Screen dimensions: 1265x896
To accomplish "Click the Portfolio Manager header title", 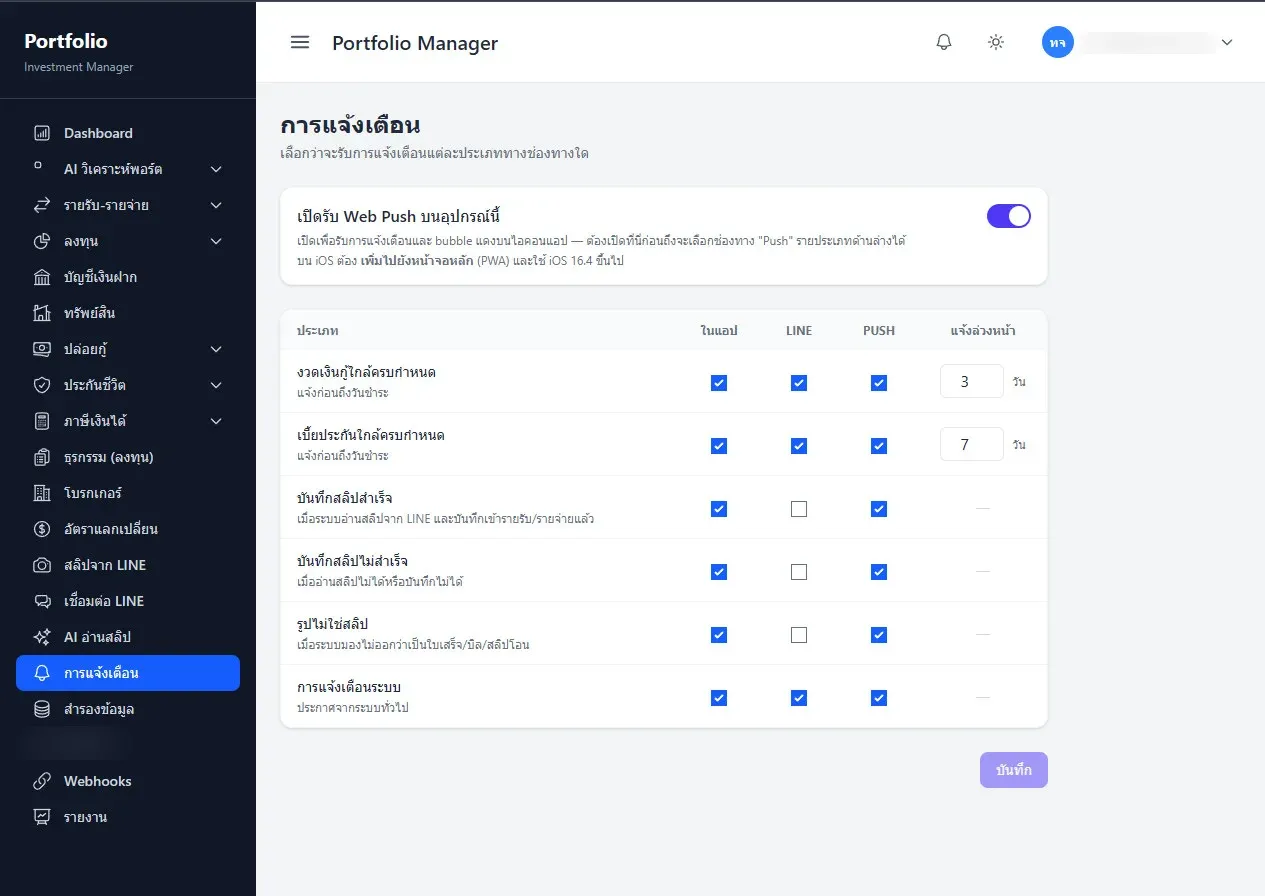I will [x=415, y=43].
